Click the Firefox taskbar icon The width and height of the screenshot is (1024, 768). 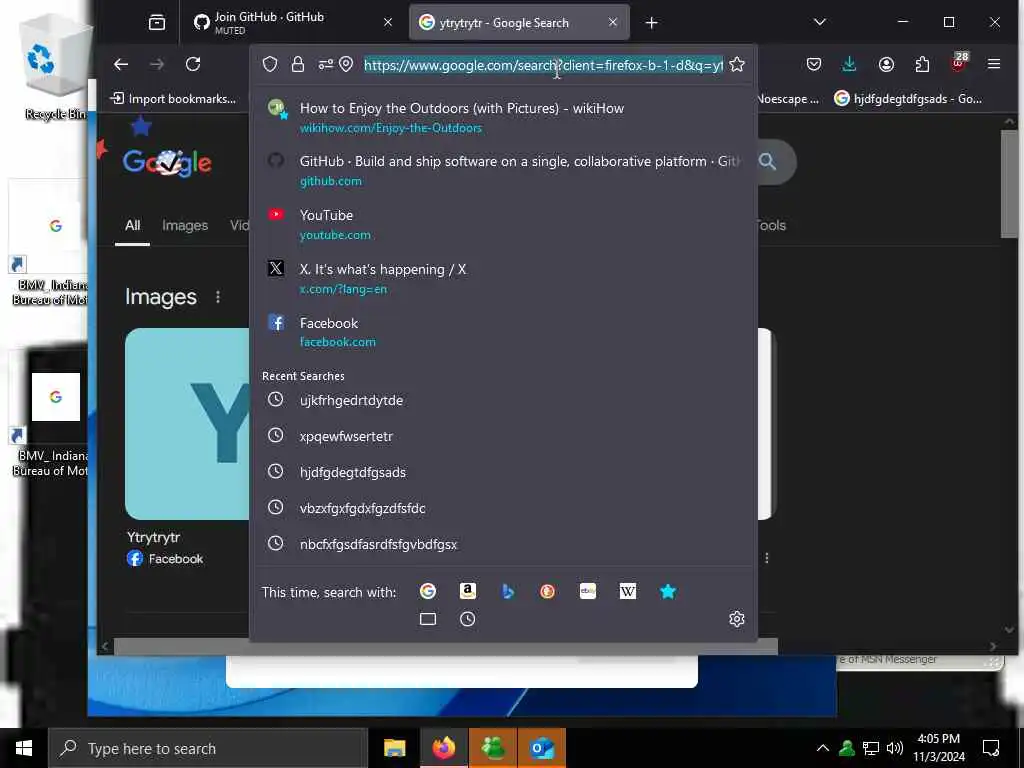443,748
